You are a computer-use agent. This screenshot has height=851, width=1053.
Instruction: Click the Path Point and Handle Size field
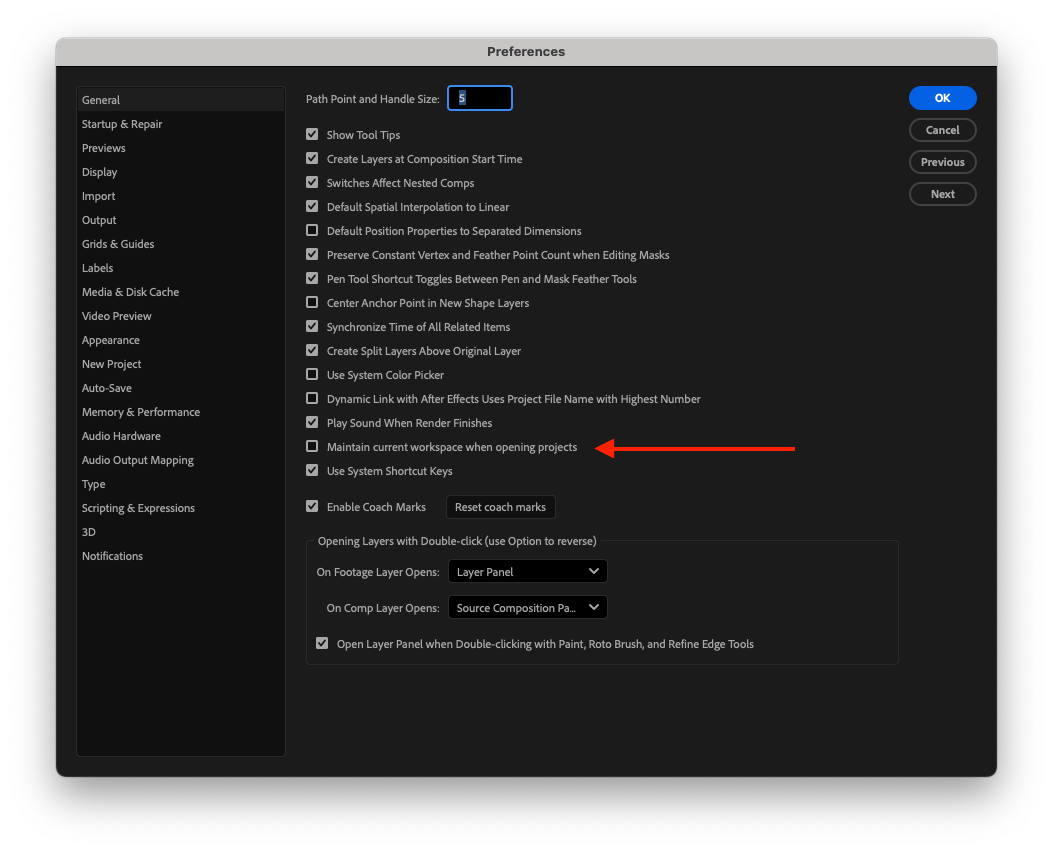[x=480, y=98]
